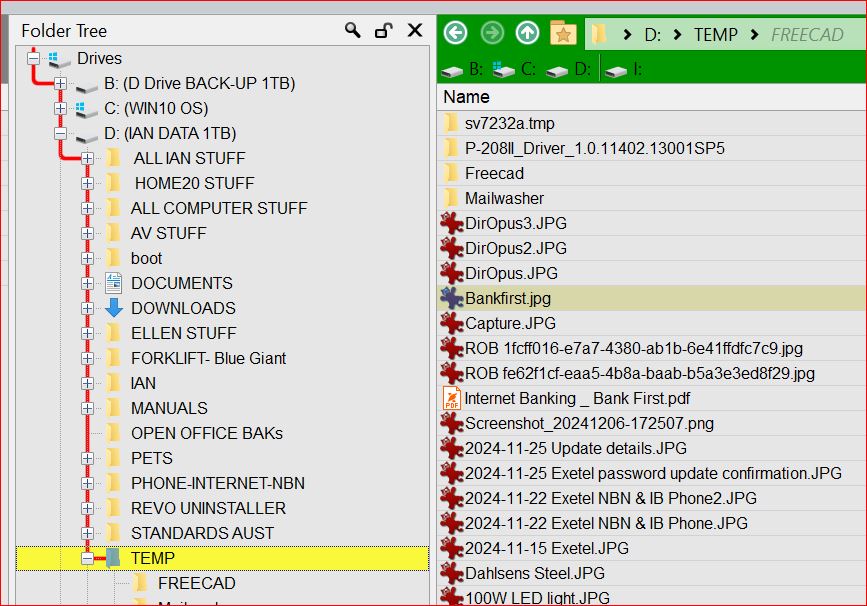Image resolution: width=867 pixels, height=606 pixels.
Task: Switch to B: drive button
Action: tap(462, 70)
